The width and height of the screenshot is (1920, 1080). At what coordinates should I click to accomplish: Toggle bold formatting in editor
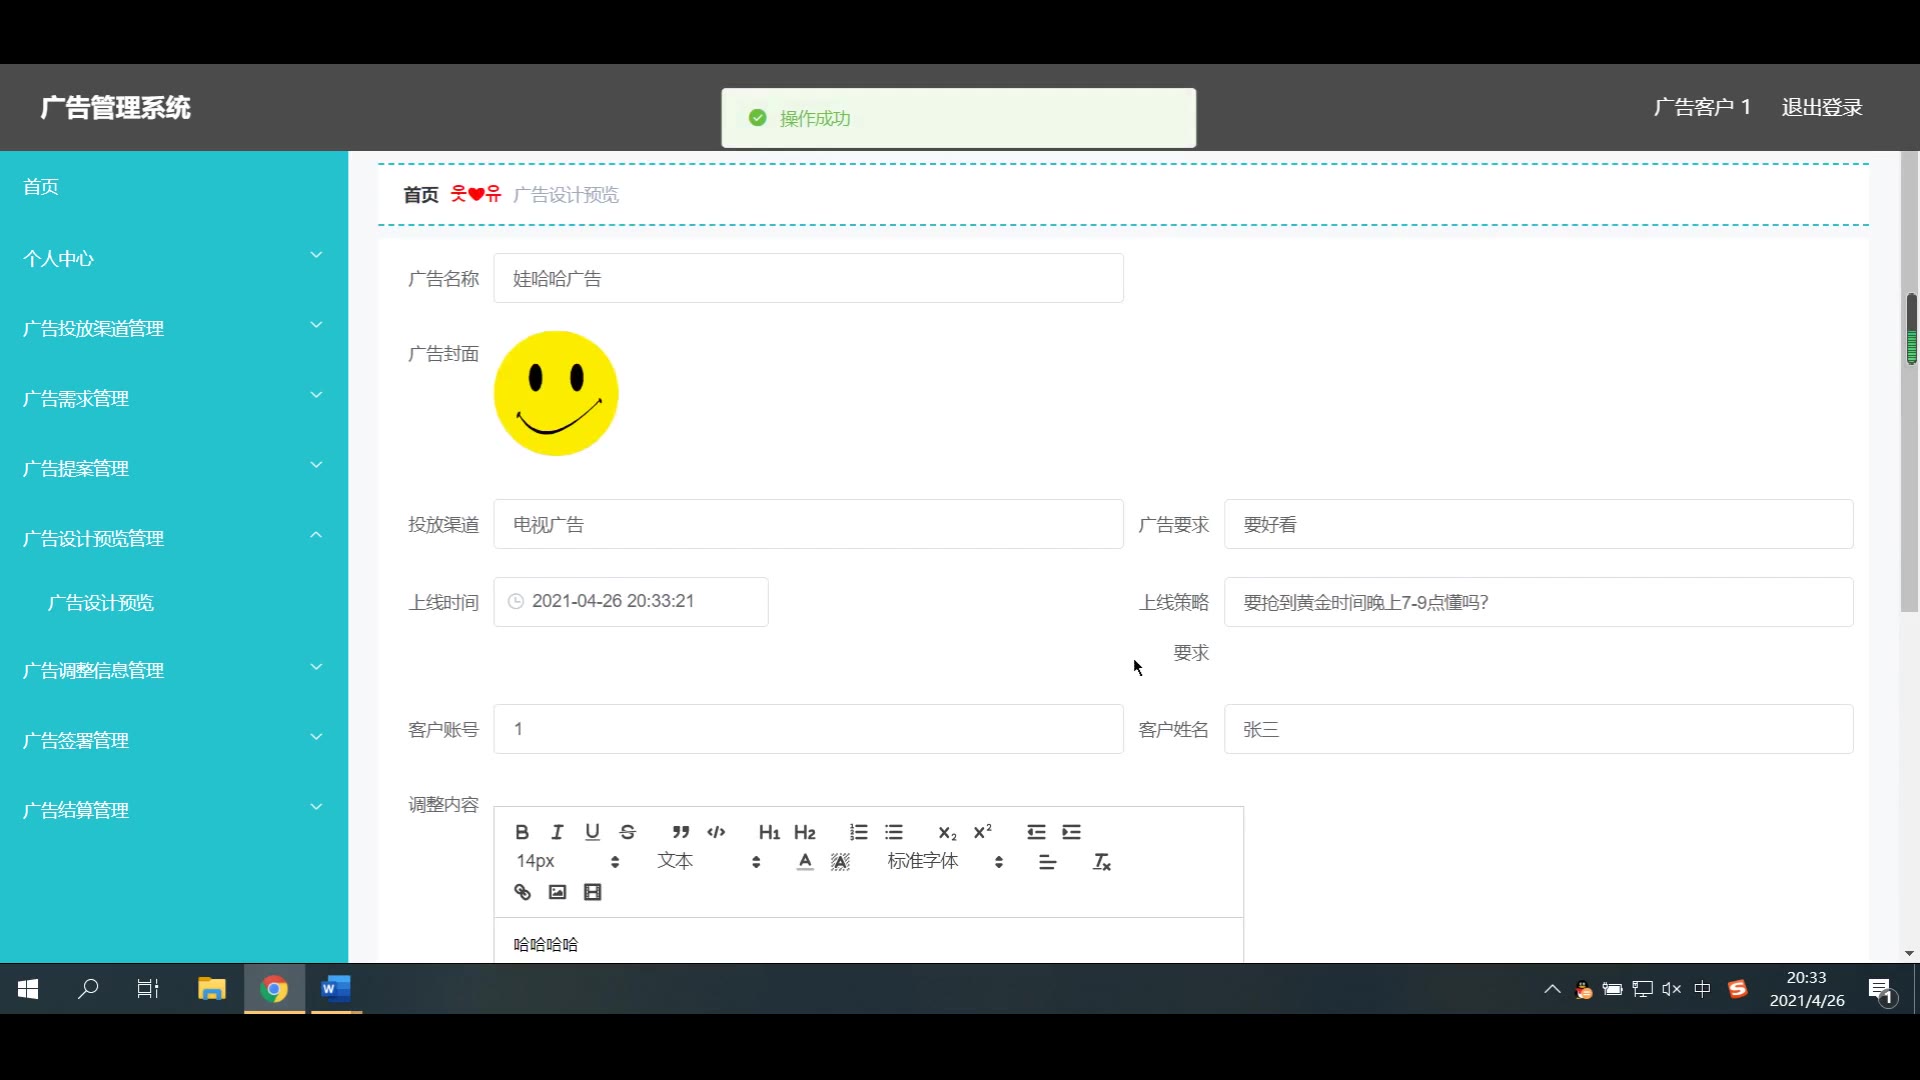(x=521, y=832)
